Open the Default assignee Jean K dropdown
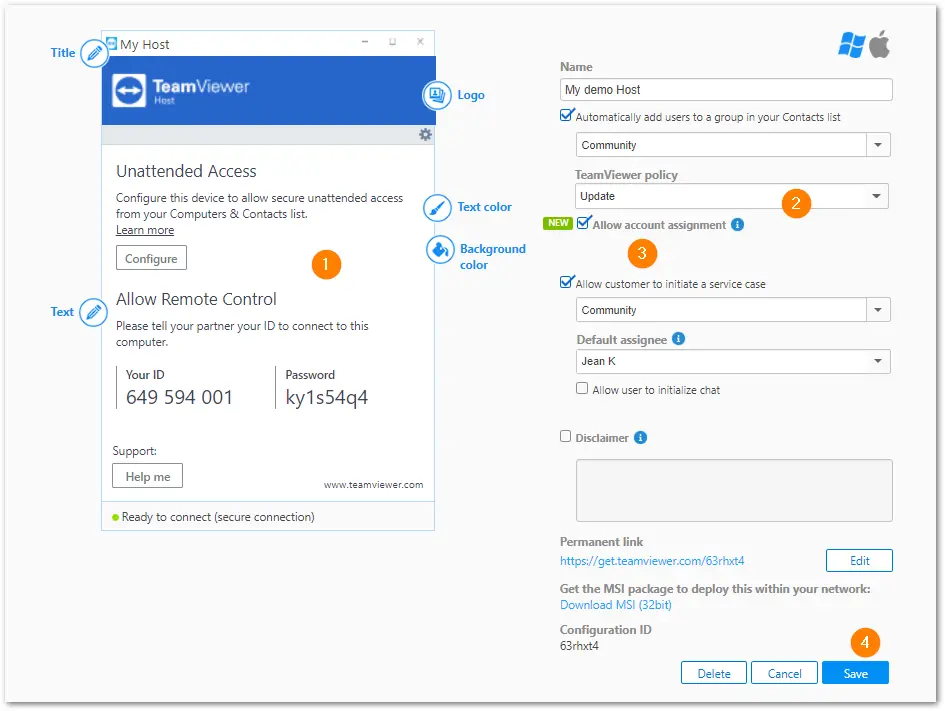The image size is (945, 711). pos(733,361)
